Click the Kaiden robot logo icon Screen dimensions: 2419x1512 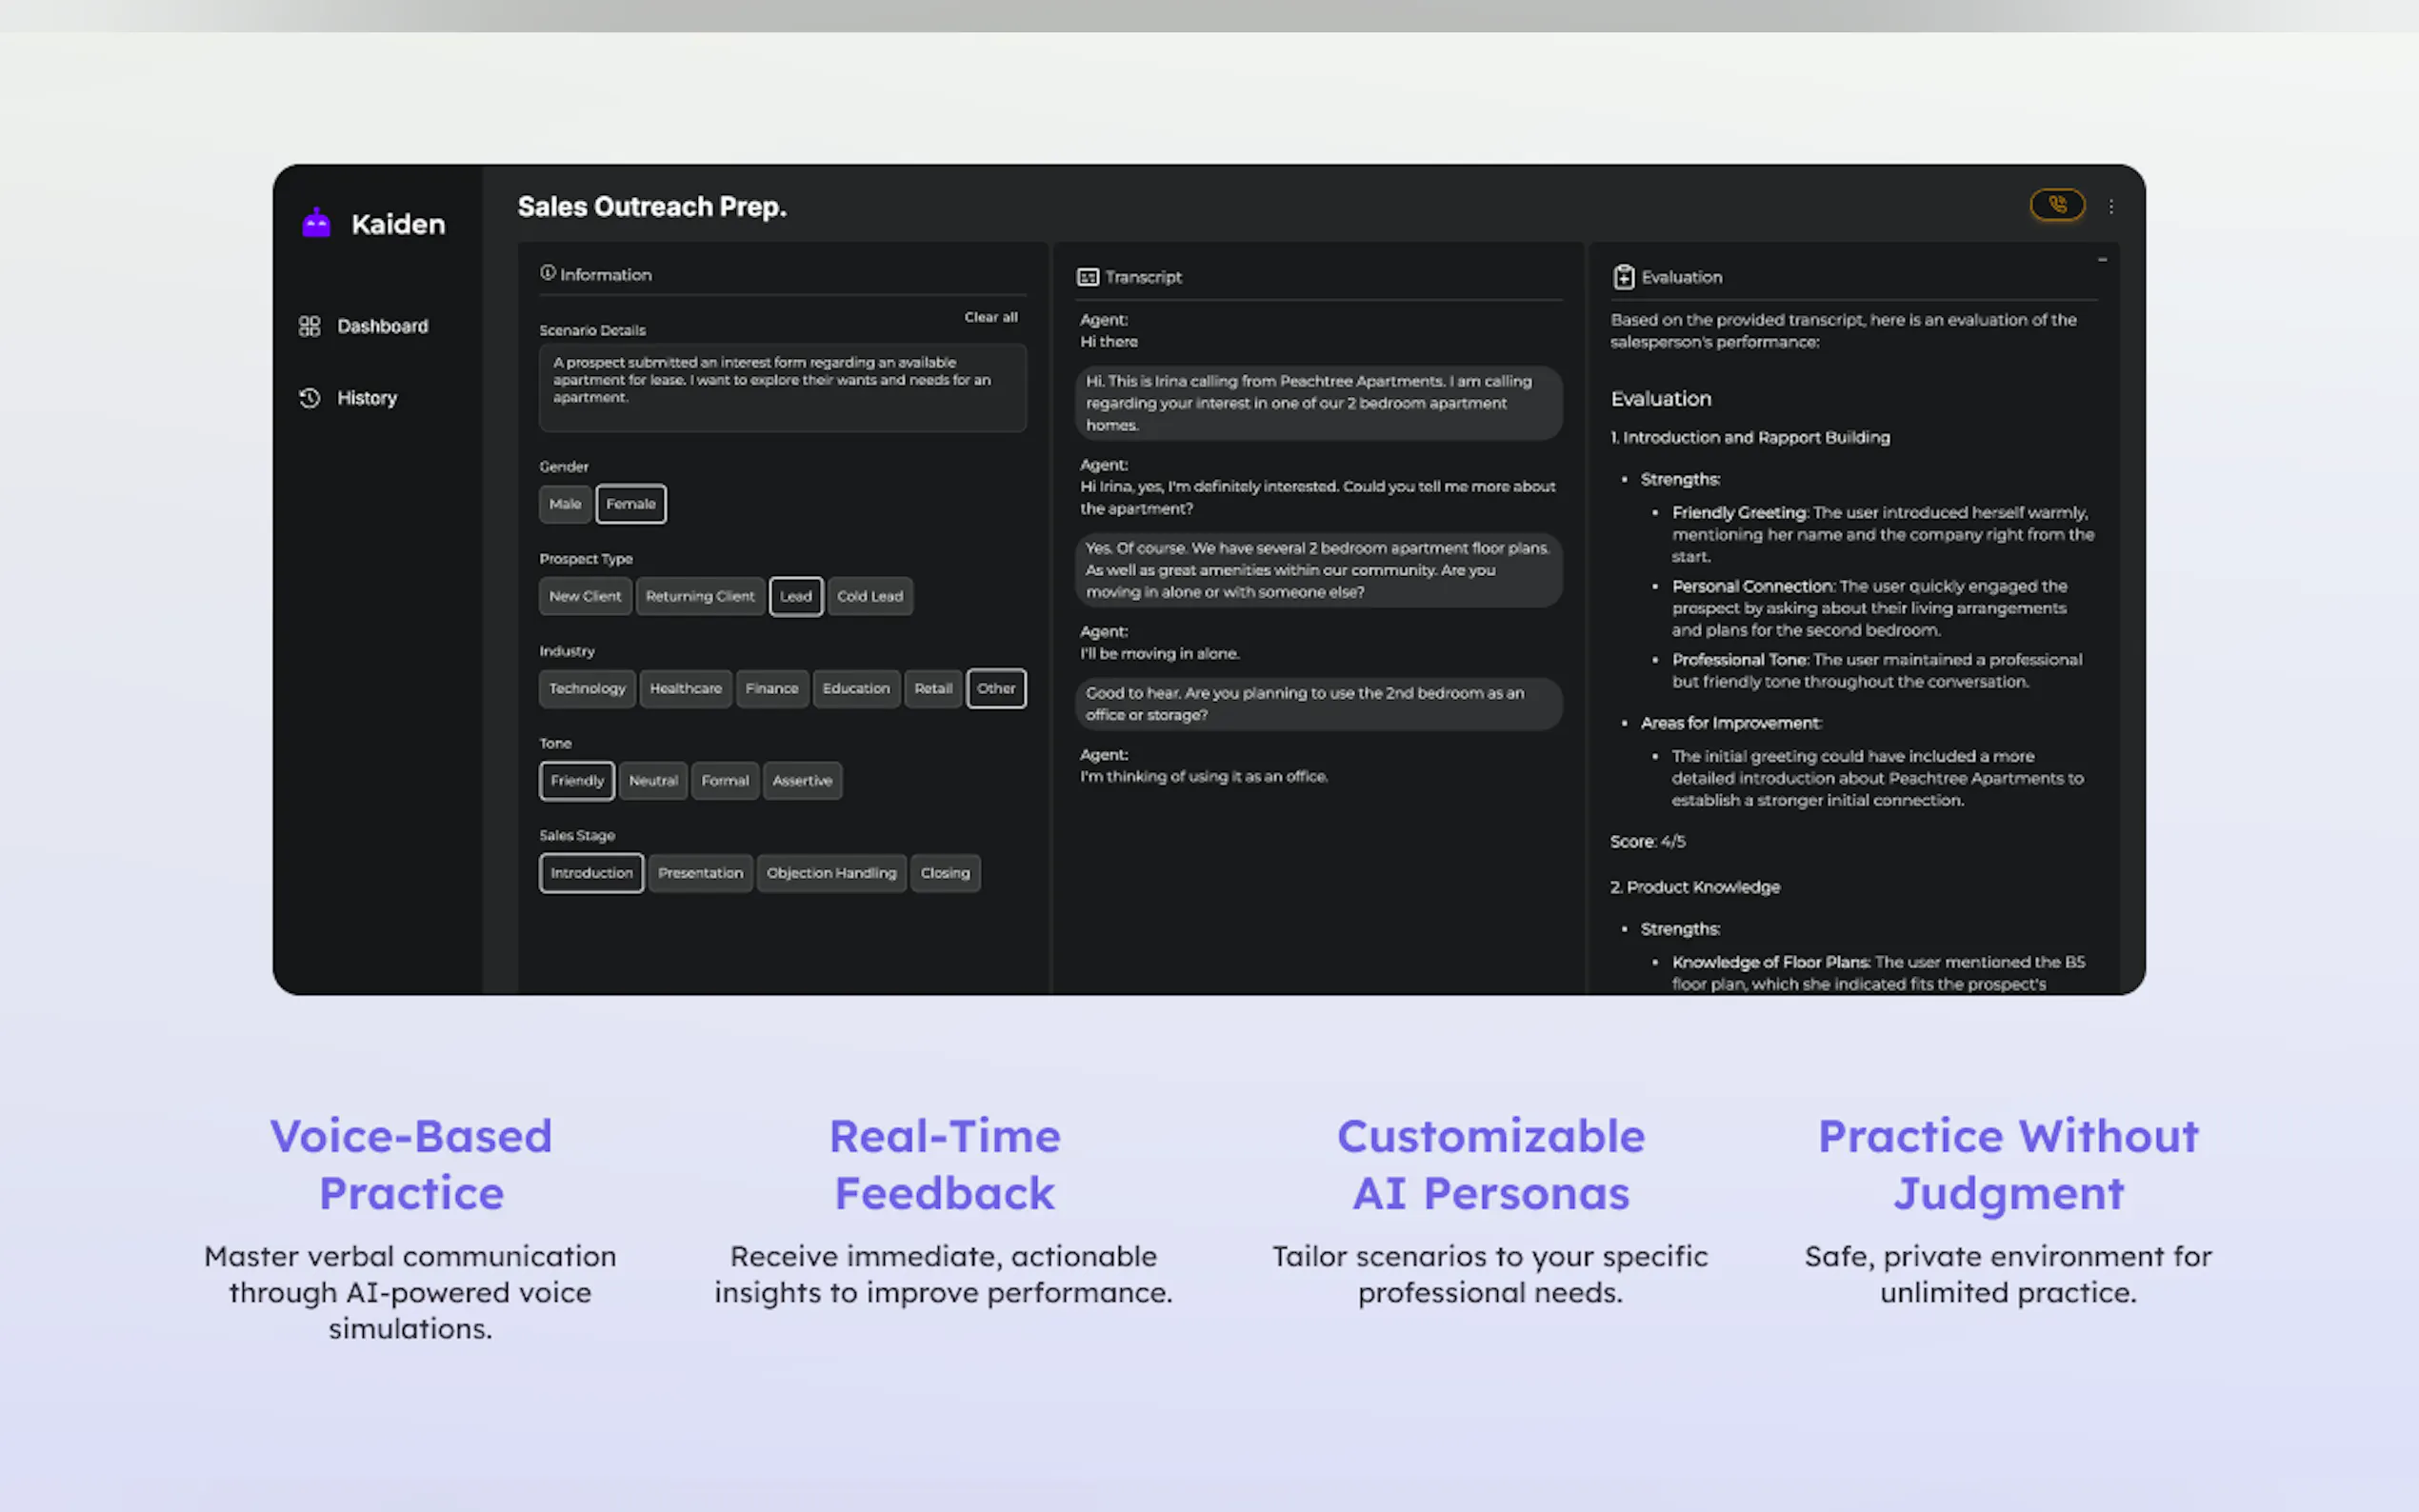tap(316, 222)
